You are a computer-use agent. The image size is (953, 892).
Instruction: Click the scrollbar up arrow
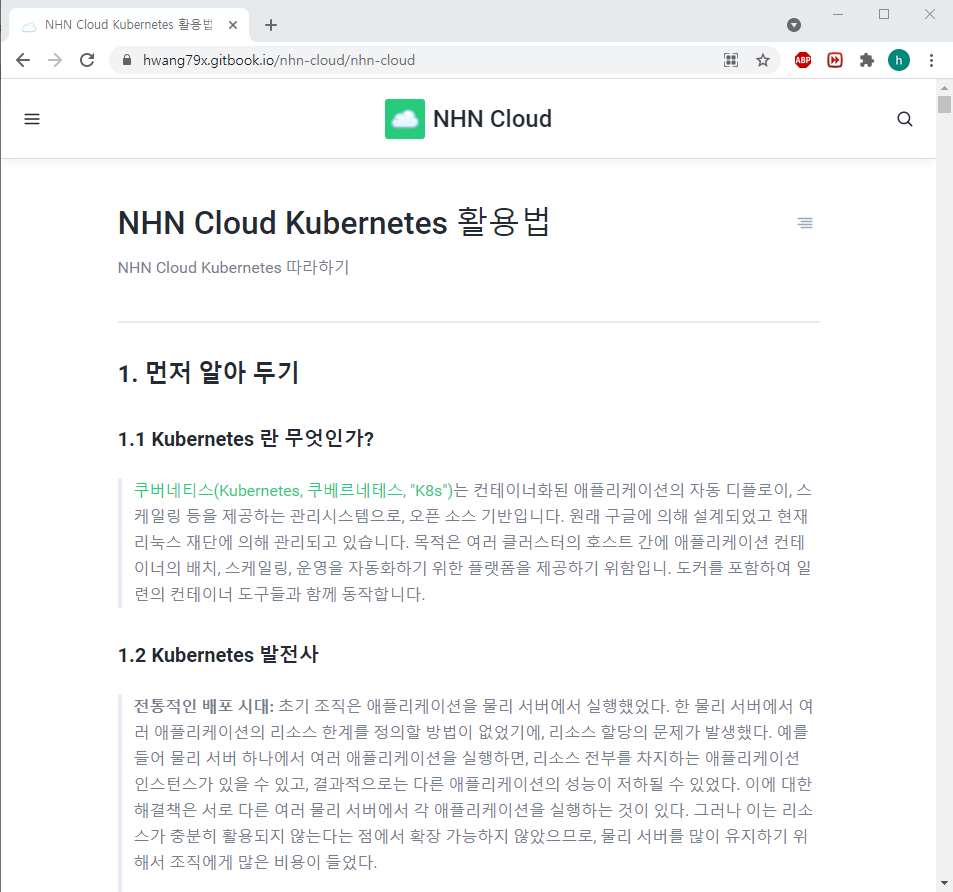944,87
